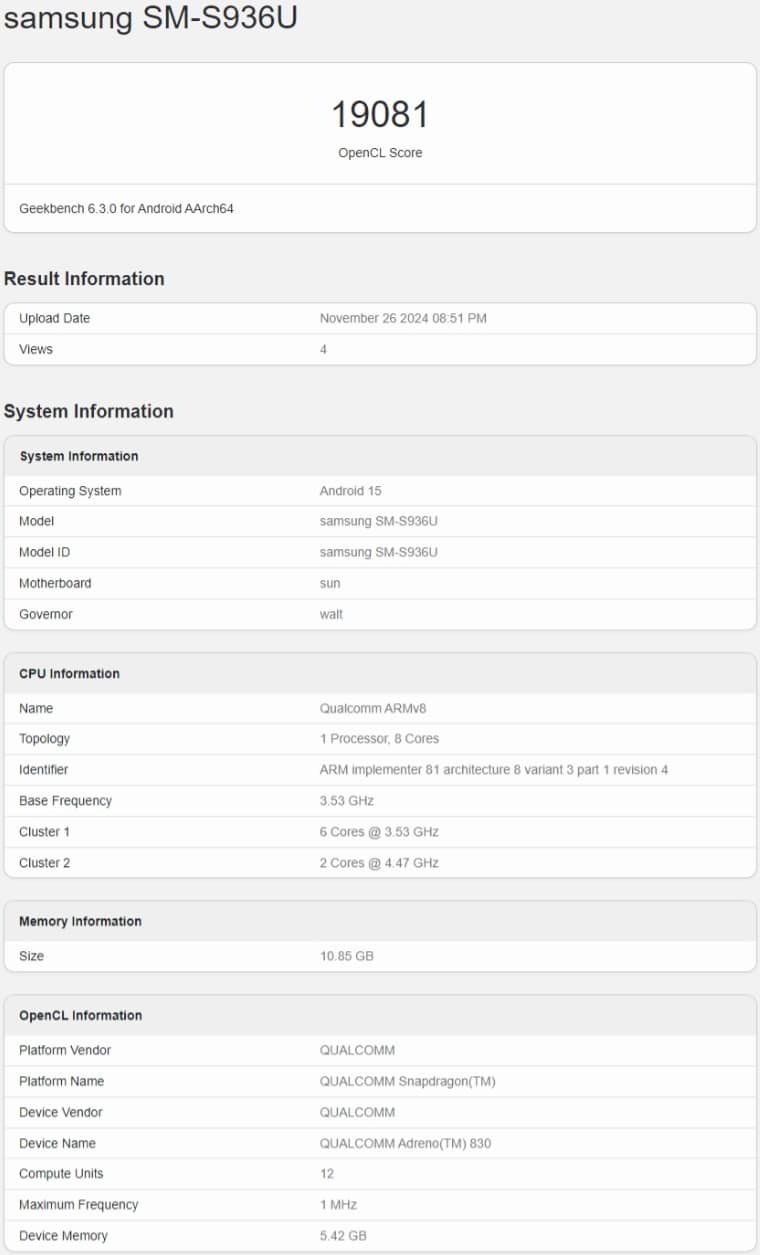Image resolution: width=760 pixels, height=1255 pixels.
Task: Select the Model ID row value
Action: pos(378,552)
